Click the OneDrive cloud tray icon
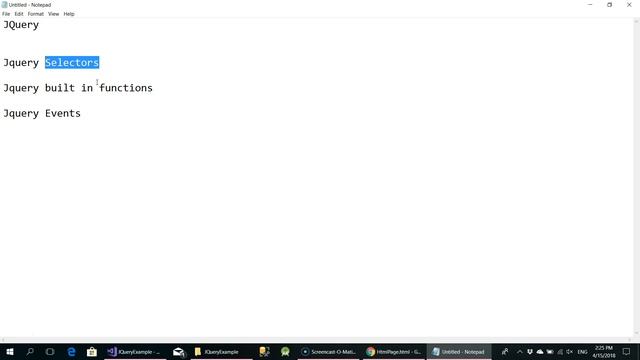Viewport: 640px width, 360px height. point(540,352)
